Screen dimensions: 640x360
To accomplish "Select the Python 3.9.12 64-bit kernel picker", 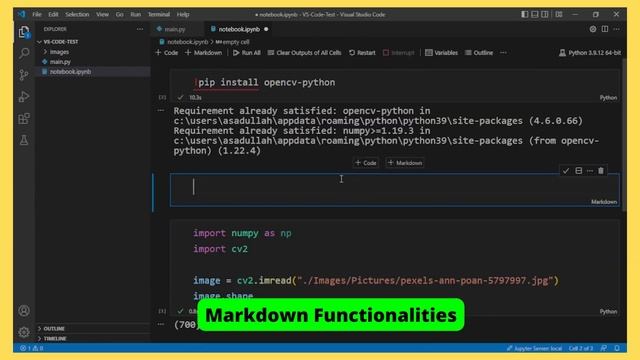I will (590, 53).
